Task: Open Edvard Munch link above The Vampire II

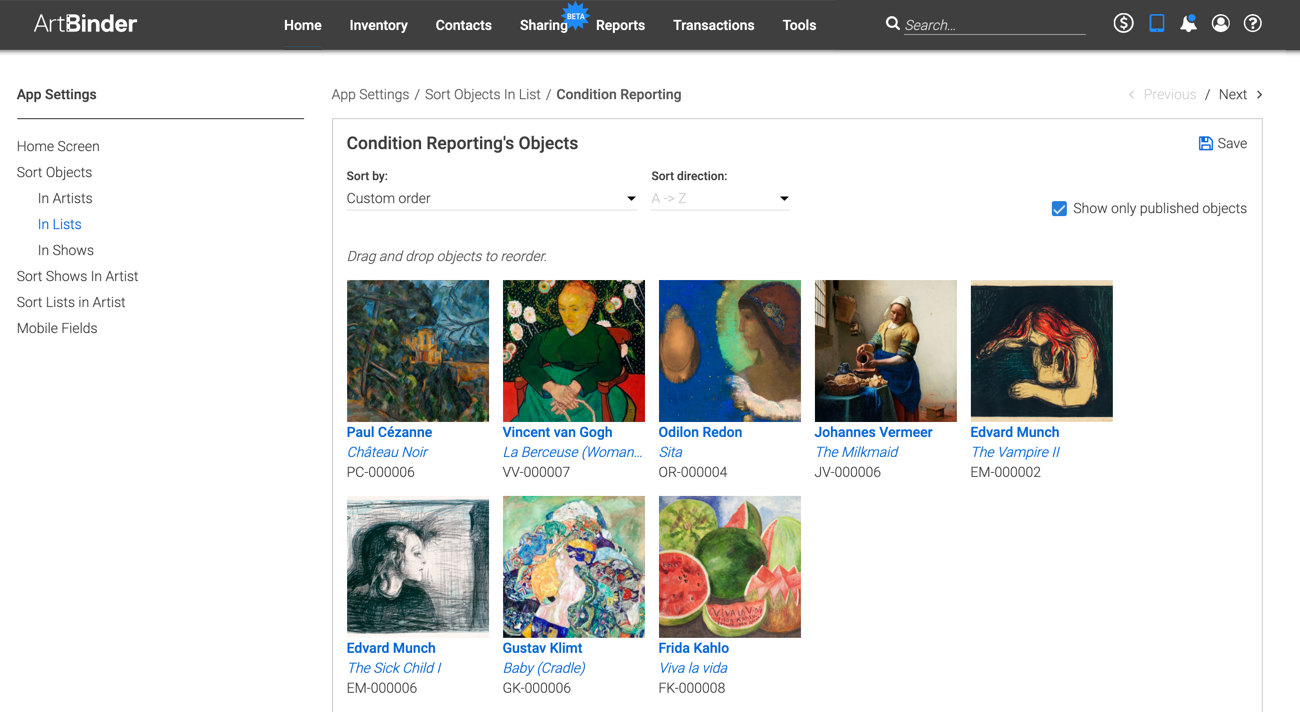Action: [x=1014, y=432]
